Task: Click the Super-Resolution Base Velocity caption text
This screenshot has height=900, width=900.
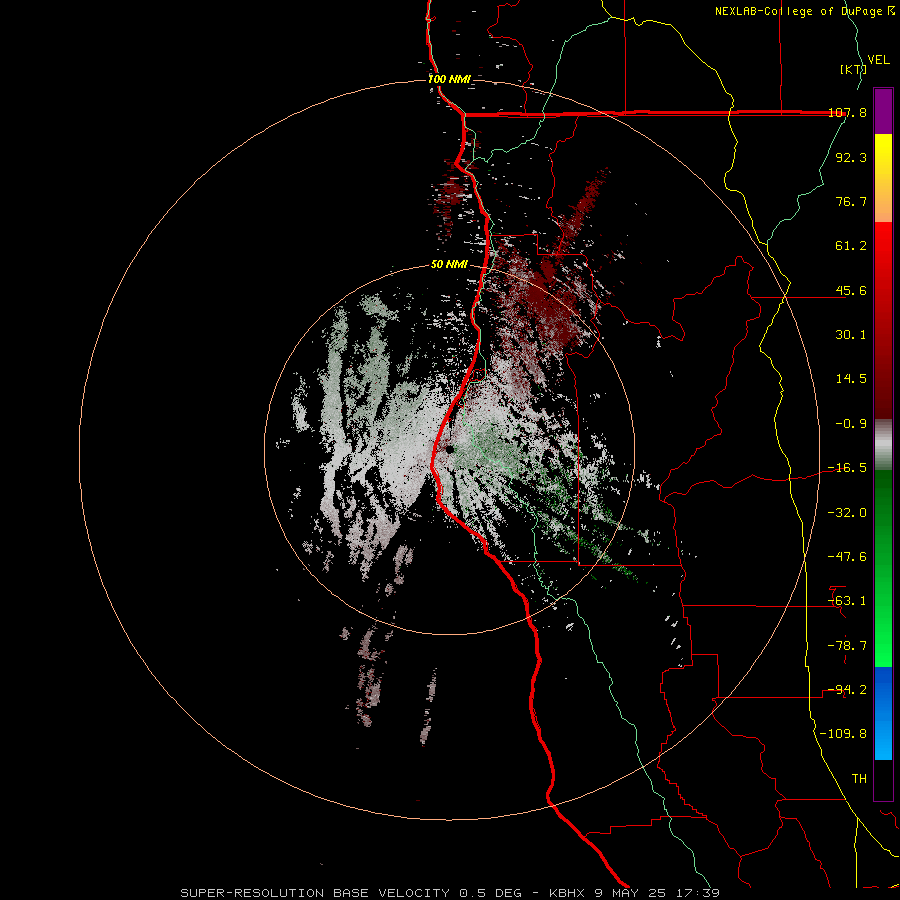Action: (449, 893)
